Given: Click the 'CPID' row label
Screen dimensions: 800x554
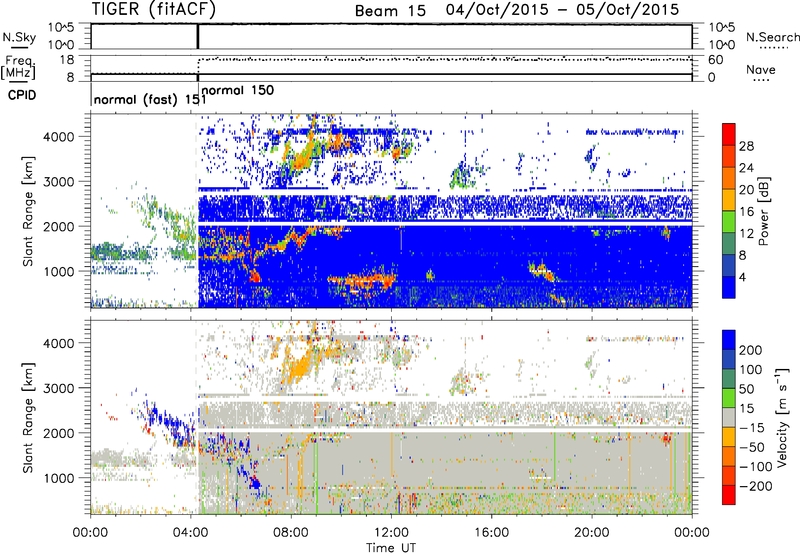Looking at the screenshot, I should point(22,95).
